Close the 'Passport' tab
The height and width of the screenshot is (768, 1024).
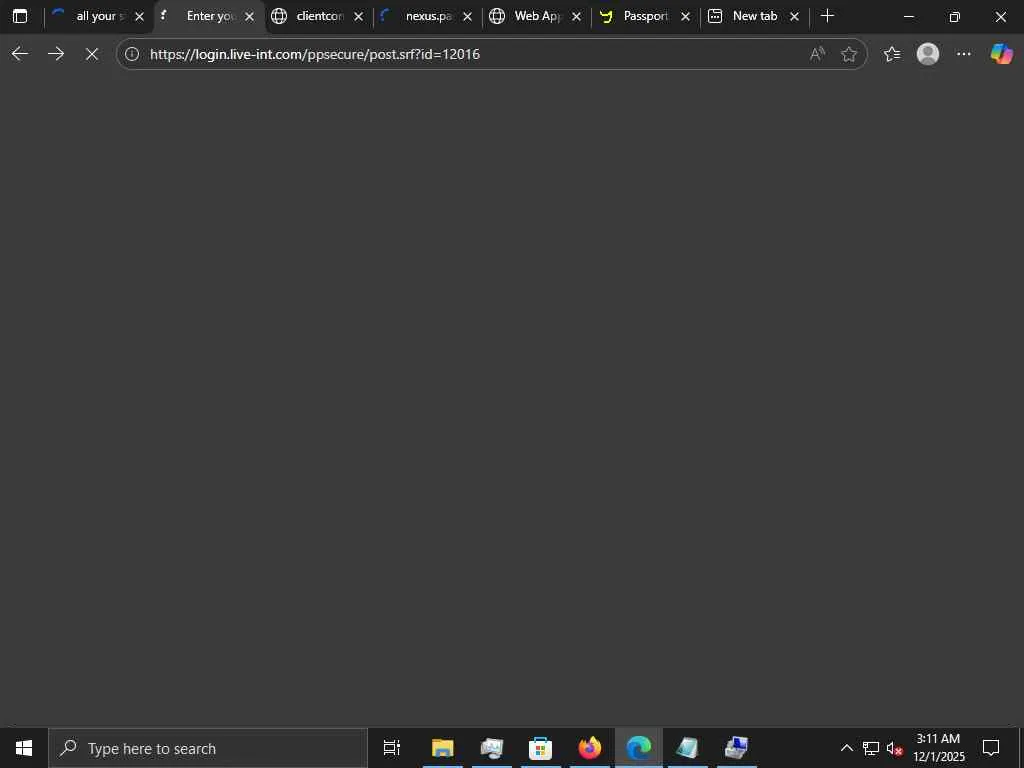click(x=685, y=17)
